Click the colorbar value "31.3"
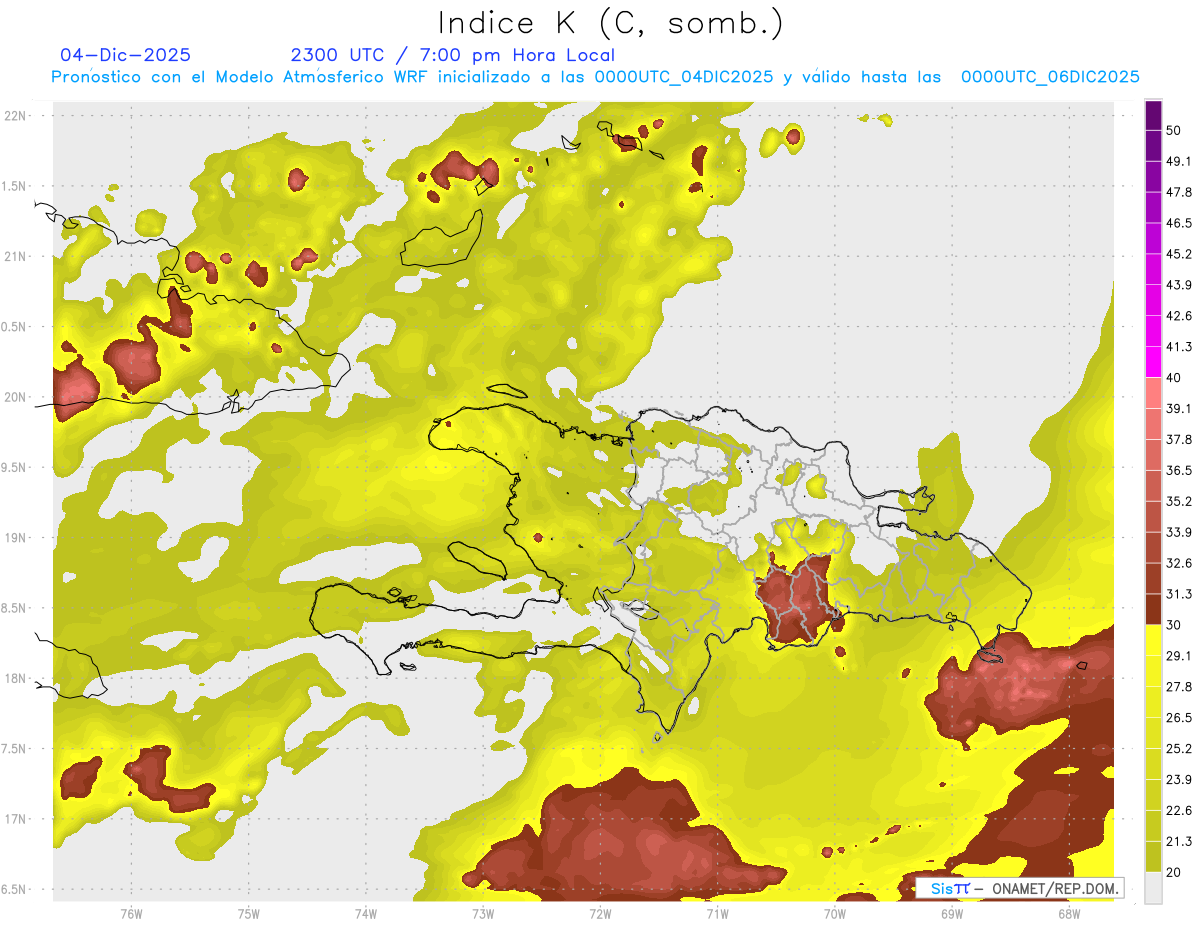The height and width of the screenshot is (927, 1200). 1179,595
